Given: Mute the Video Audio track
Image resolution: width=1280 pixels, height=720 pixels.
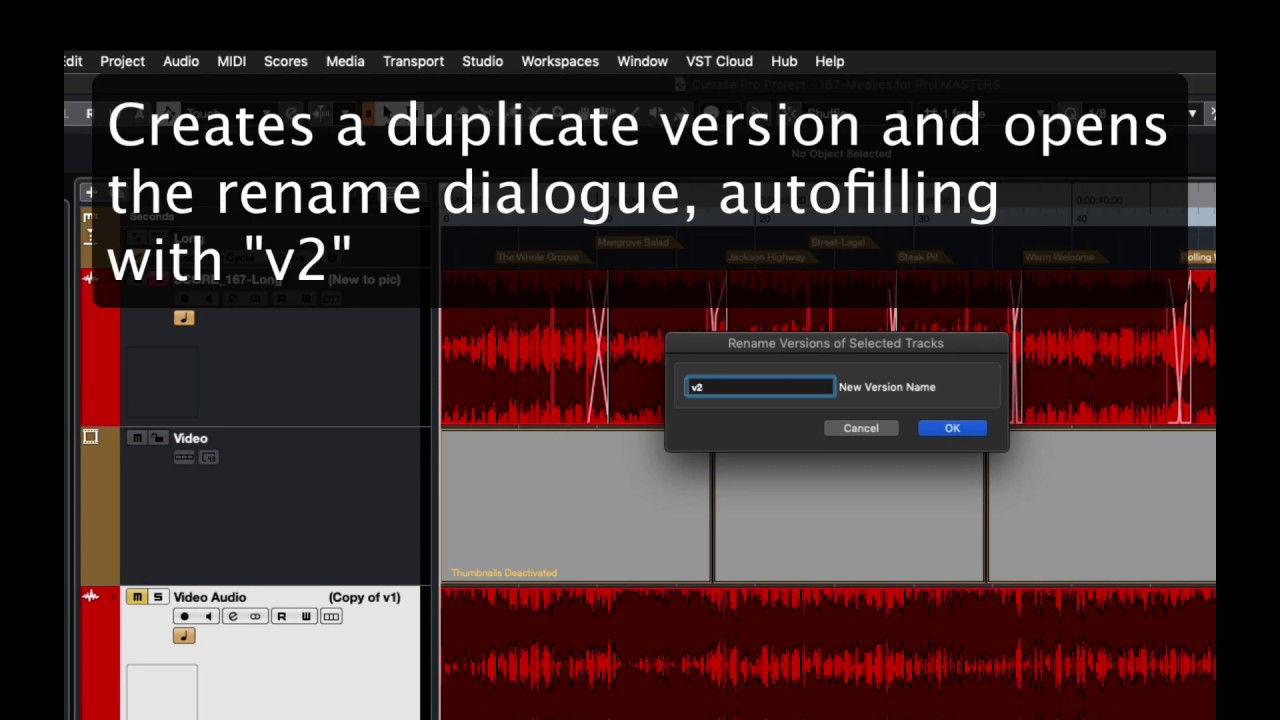Looking at the screenshot, I should pos(137,597).
